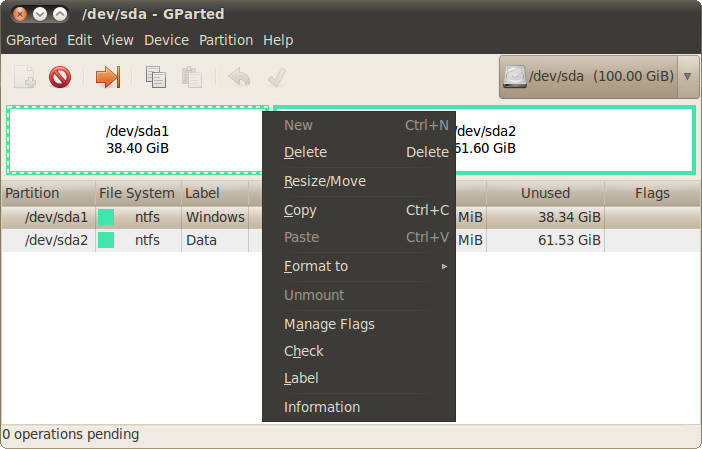
Task: Click the Paste partition toolbar icon
Action: (x=192, y=77)
